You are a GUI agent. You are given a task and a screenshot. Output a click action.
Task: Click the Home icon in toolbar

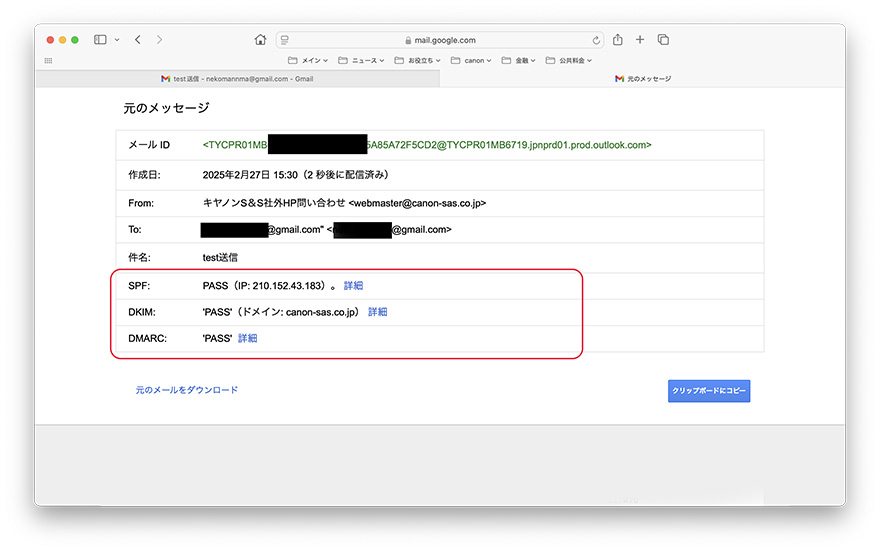tap(260, 40)
